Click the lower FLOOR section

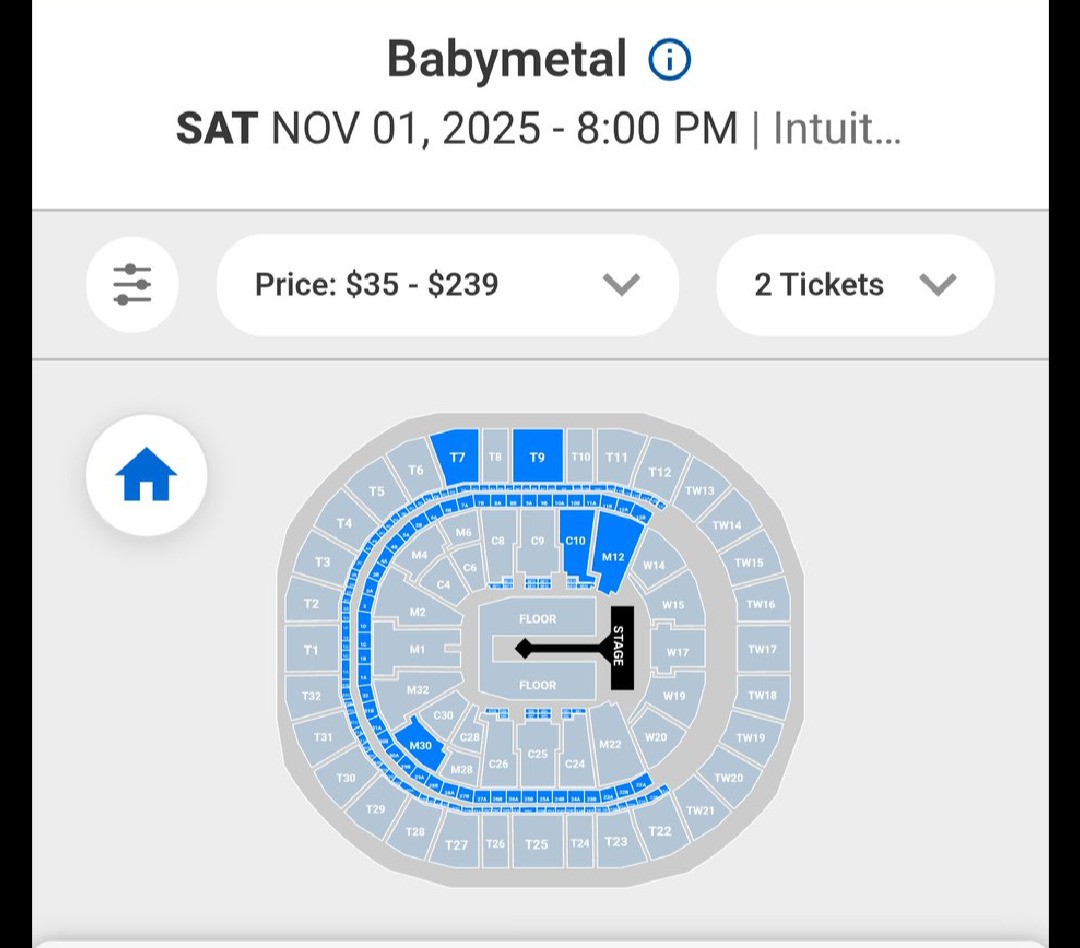(537, 686)
